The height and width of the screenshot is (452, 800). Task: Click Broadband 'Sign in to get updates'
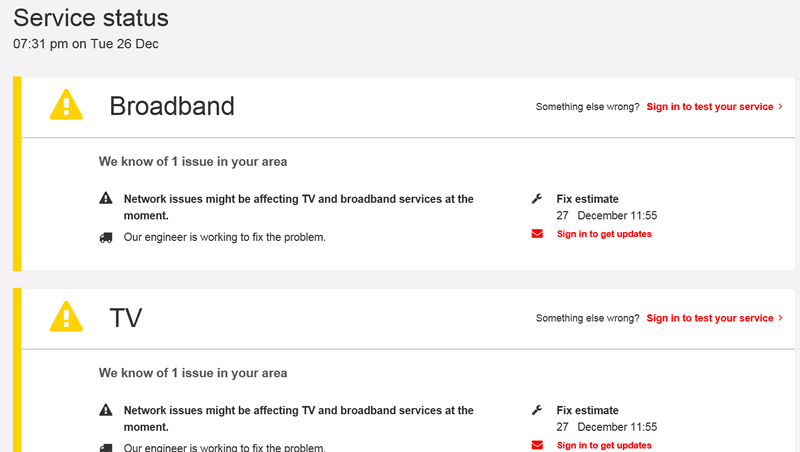click(x=604, y=234)
